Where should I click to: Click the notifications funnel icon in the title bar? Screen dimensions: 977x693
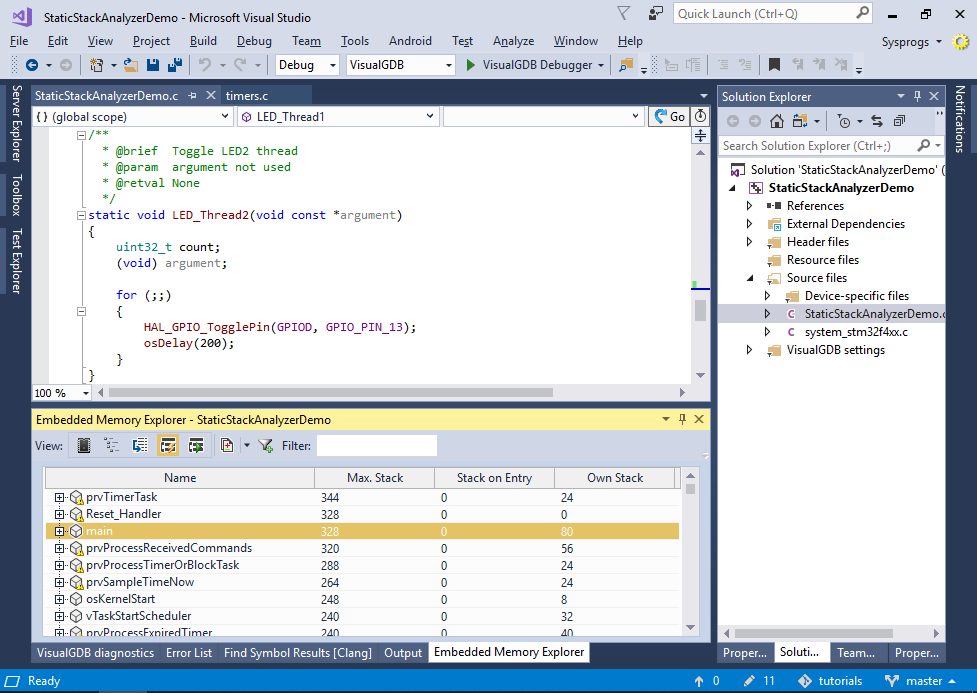(x=624, y=13)
